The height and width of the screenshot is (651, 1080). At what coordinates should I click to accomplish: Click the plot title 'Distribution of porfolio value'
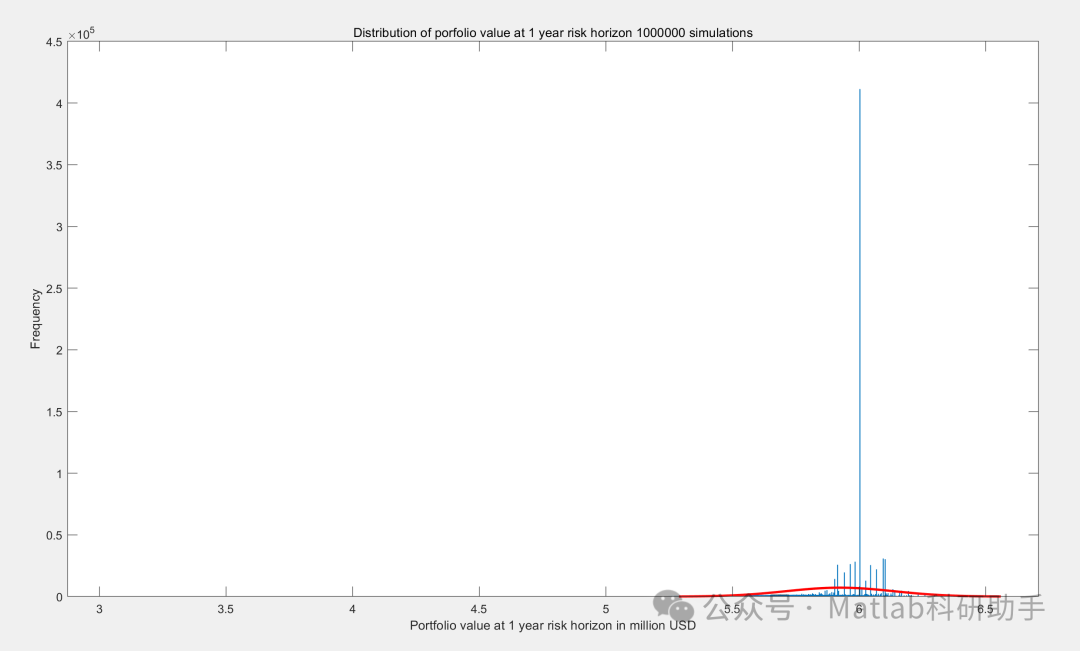click(553, 32)
